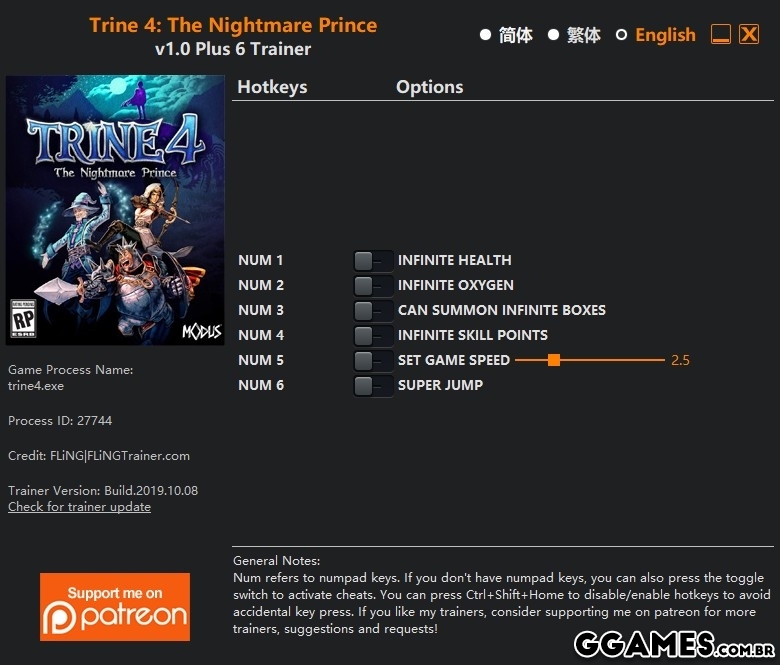The width and height of the screenshot is (780, 665).
Task: Click the Trine 4 cover art thumbnail
Action: 115,210
